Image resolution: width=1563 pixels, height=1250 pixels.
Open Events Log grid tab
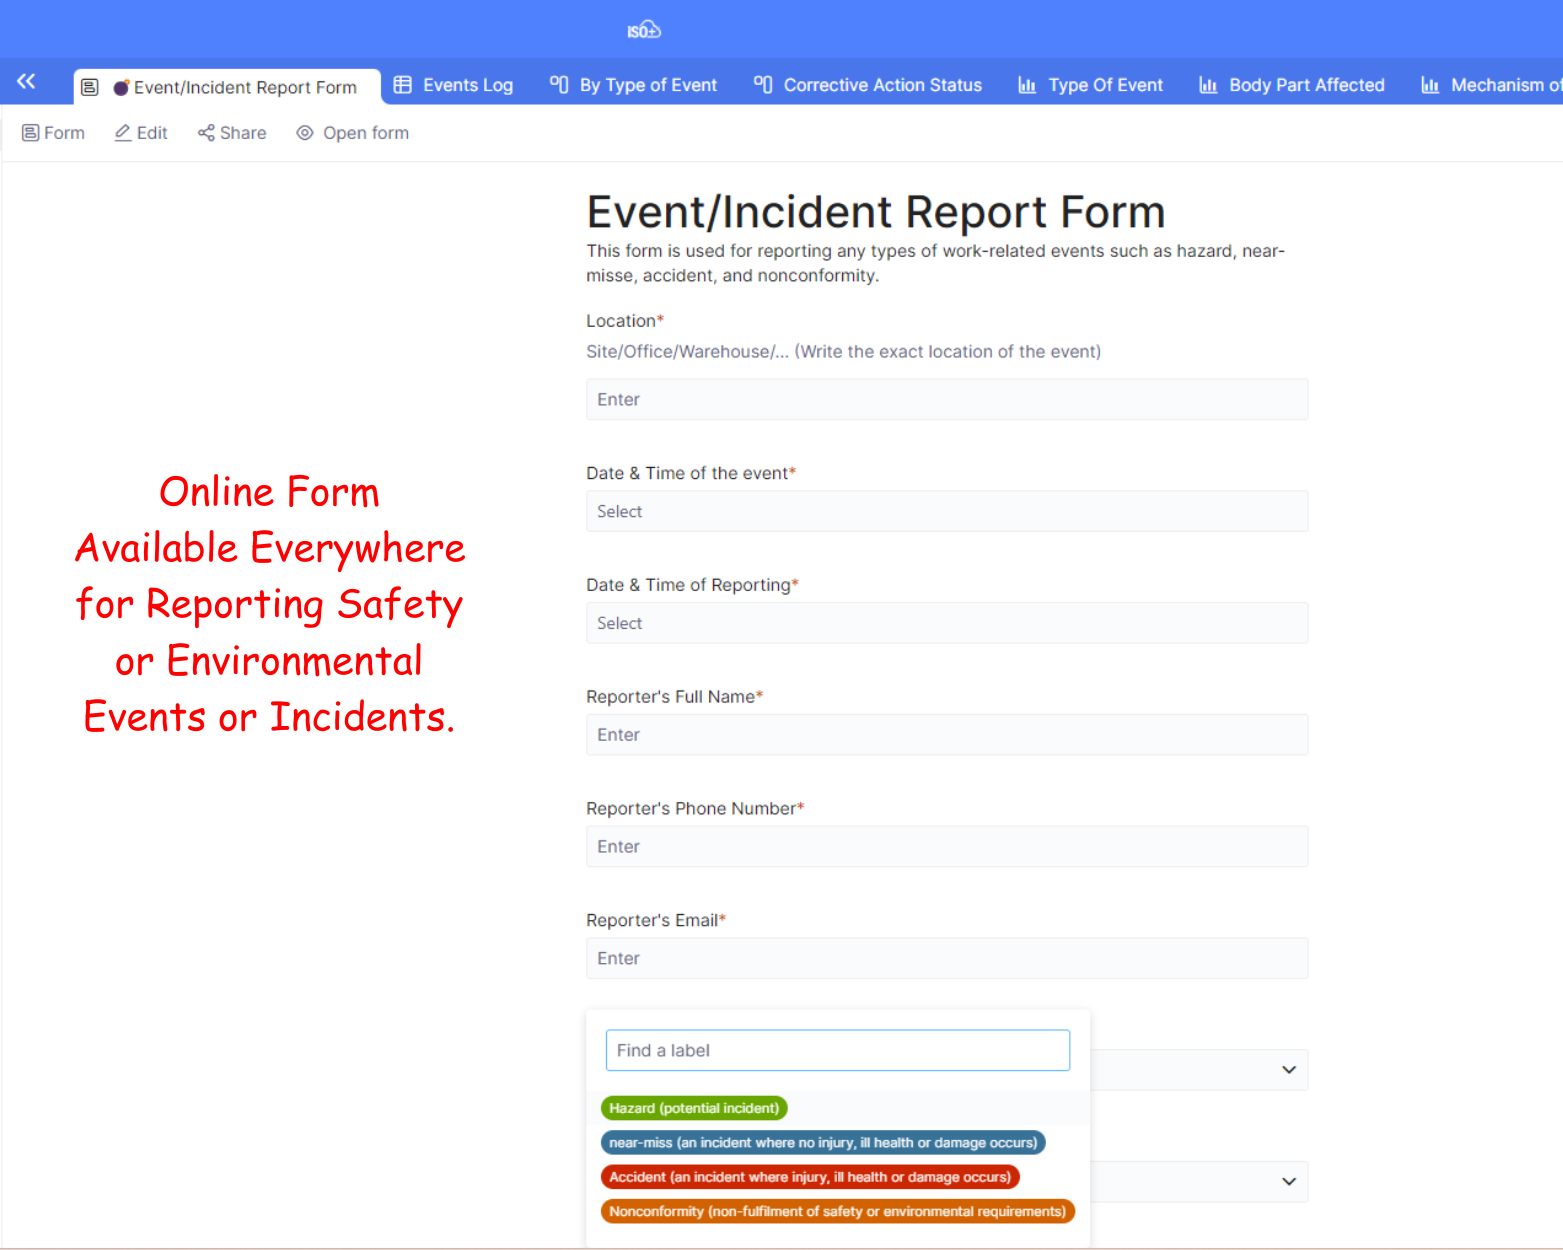453,85
